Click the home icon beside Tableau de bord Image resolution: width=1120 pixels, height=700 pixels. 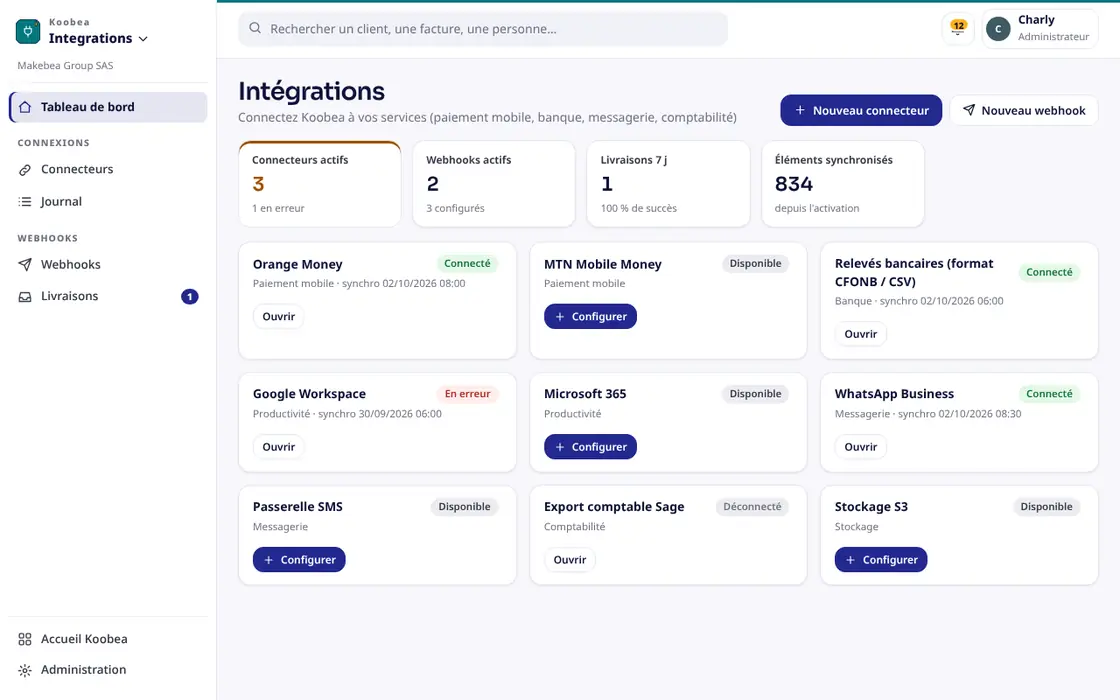pyautogui.click(x=25, y=107)
